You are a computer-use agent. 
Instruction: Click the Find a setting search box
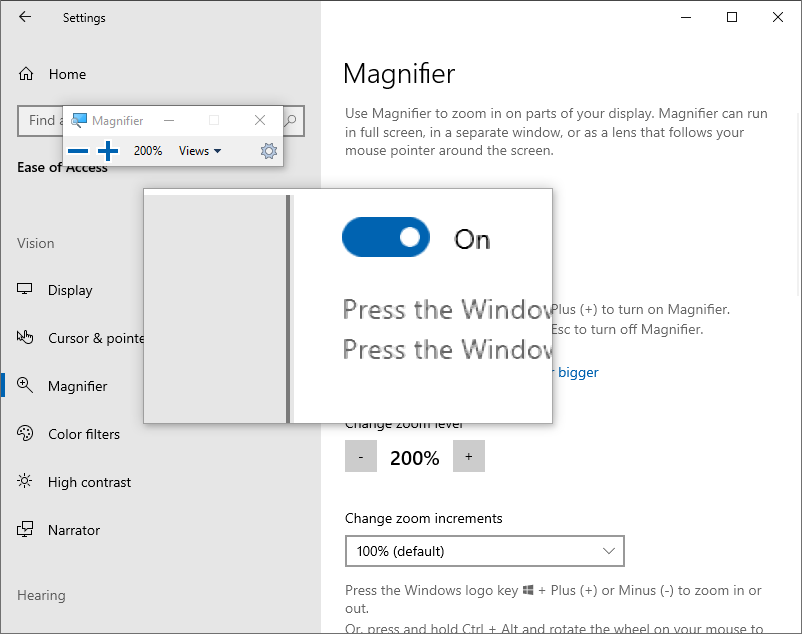[x=161, y=121]
